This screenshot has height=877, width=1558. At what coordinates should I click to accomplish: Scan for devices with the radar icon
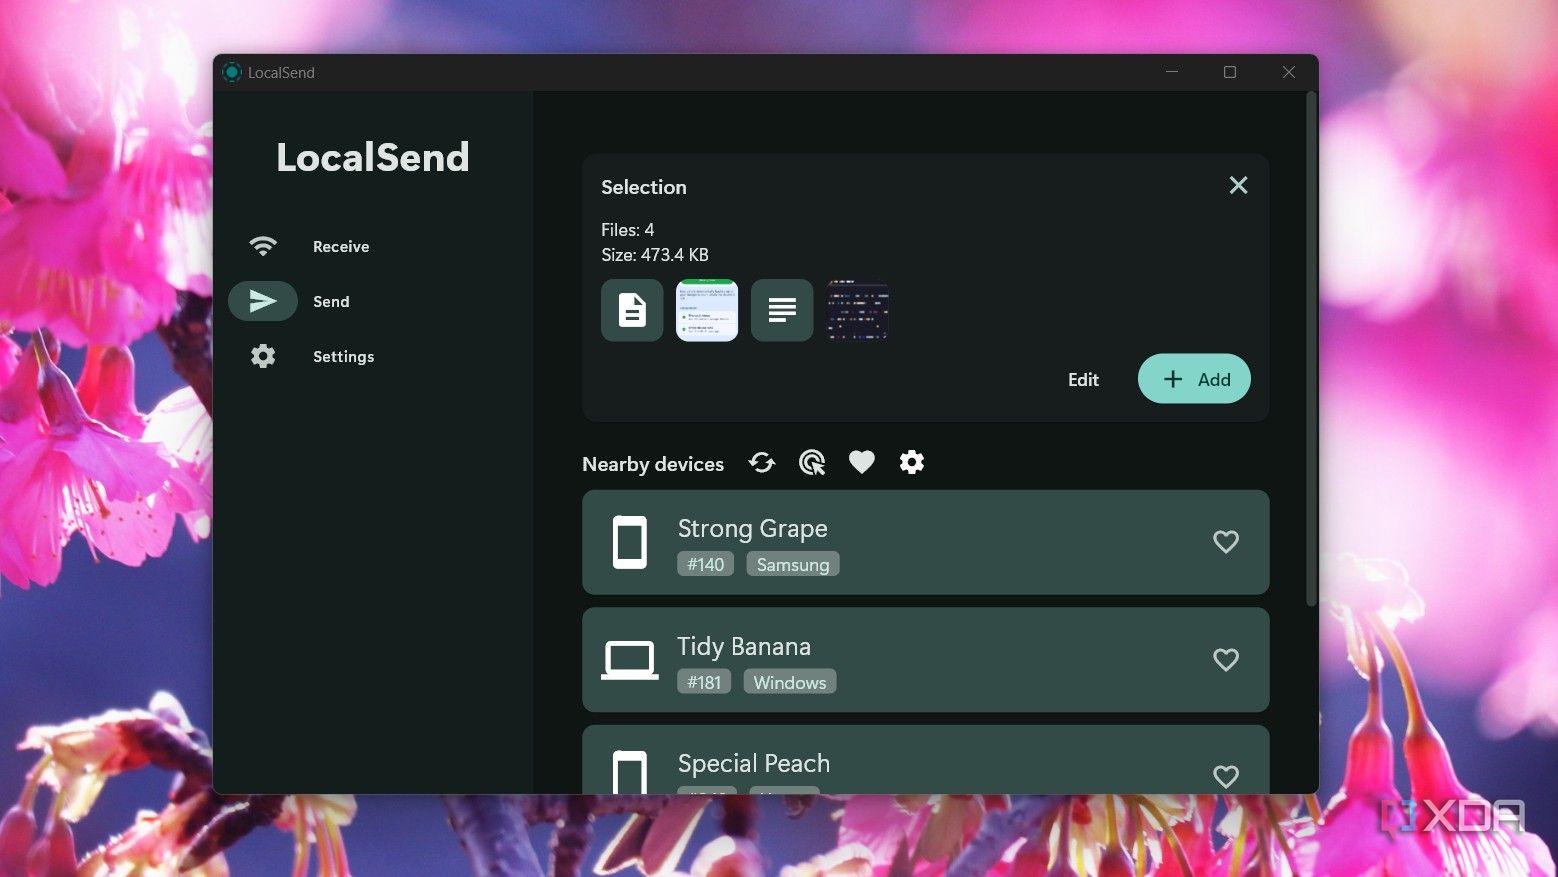coord(812,462)
